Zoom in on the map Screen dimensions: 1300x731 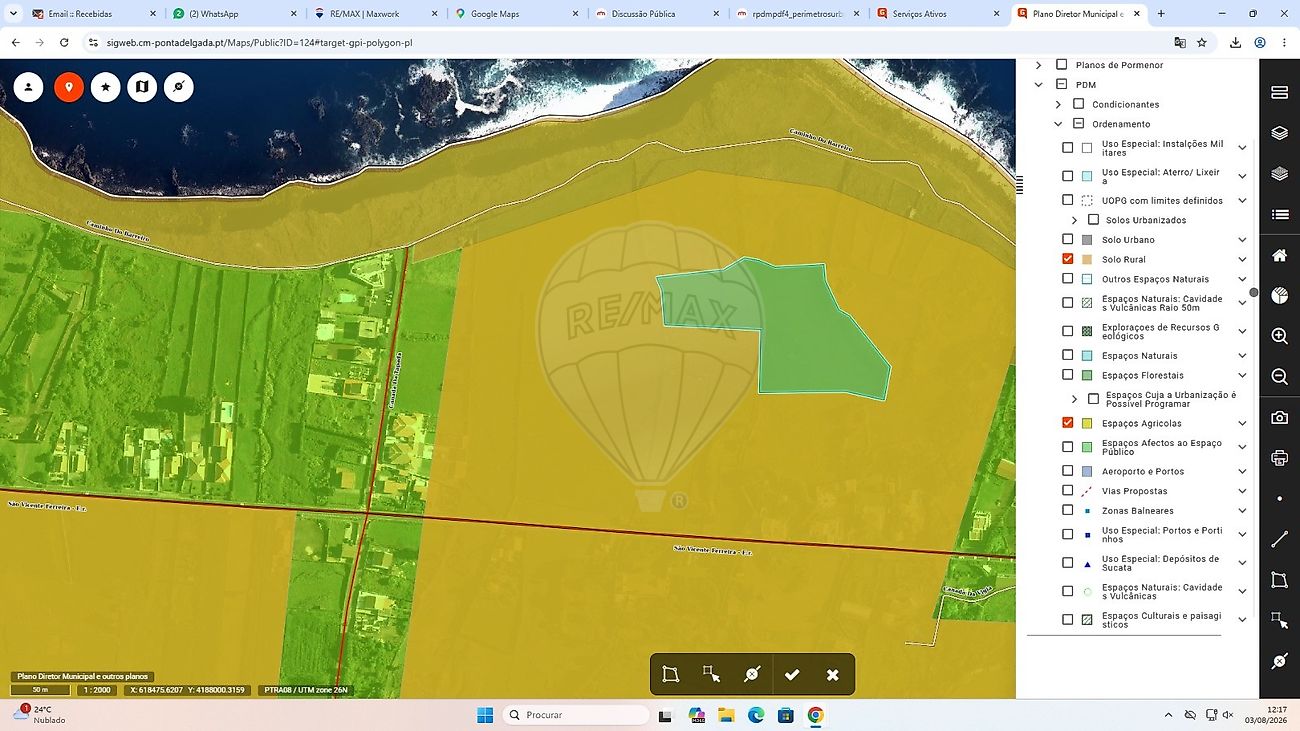pos(1279,336)
